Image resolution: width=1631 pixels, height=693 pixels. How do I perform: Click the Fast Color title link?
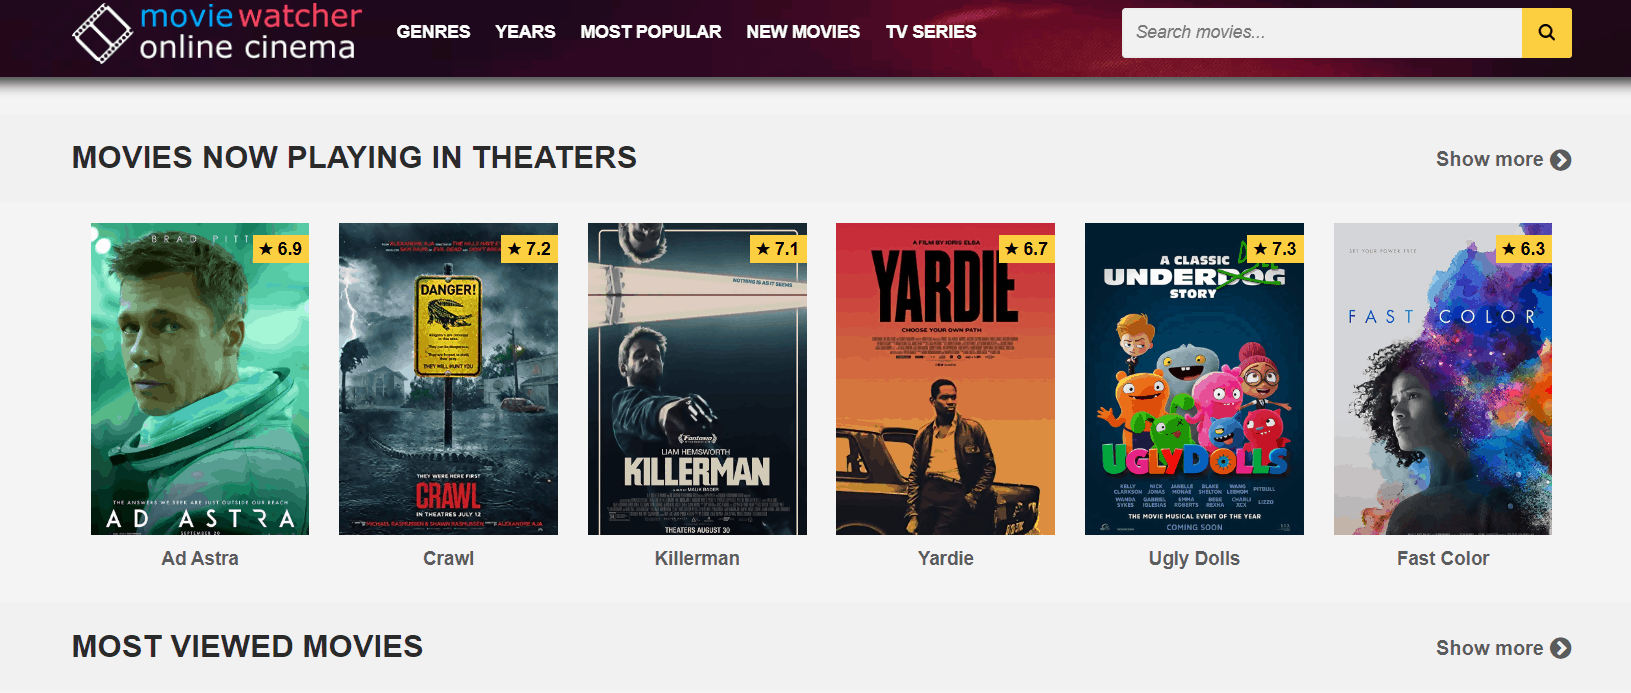[1443, 558]
